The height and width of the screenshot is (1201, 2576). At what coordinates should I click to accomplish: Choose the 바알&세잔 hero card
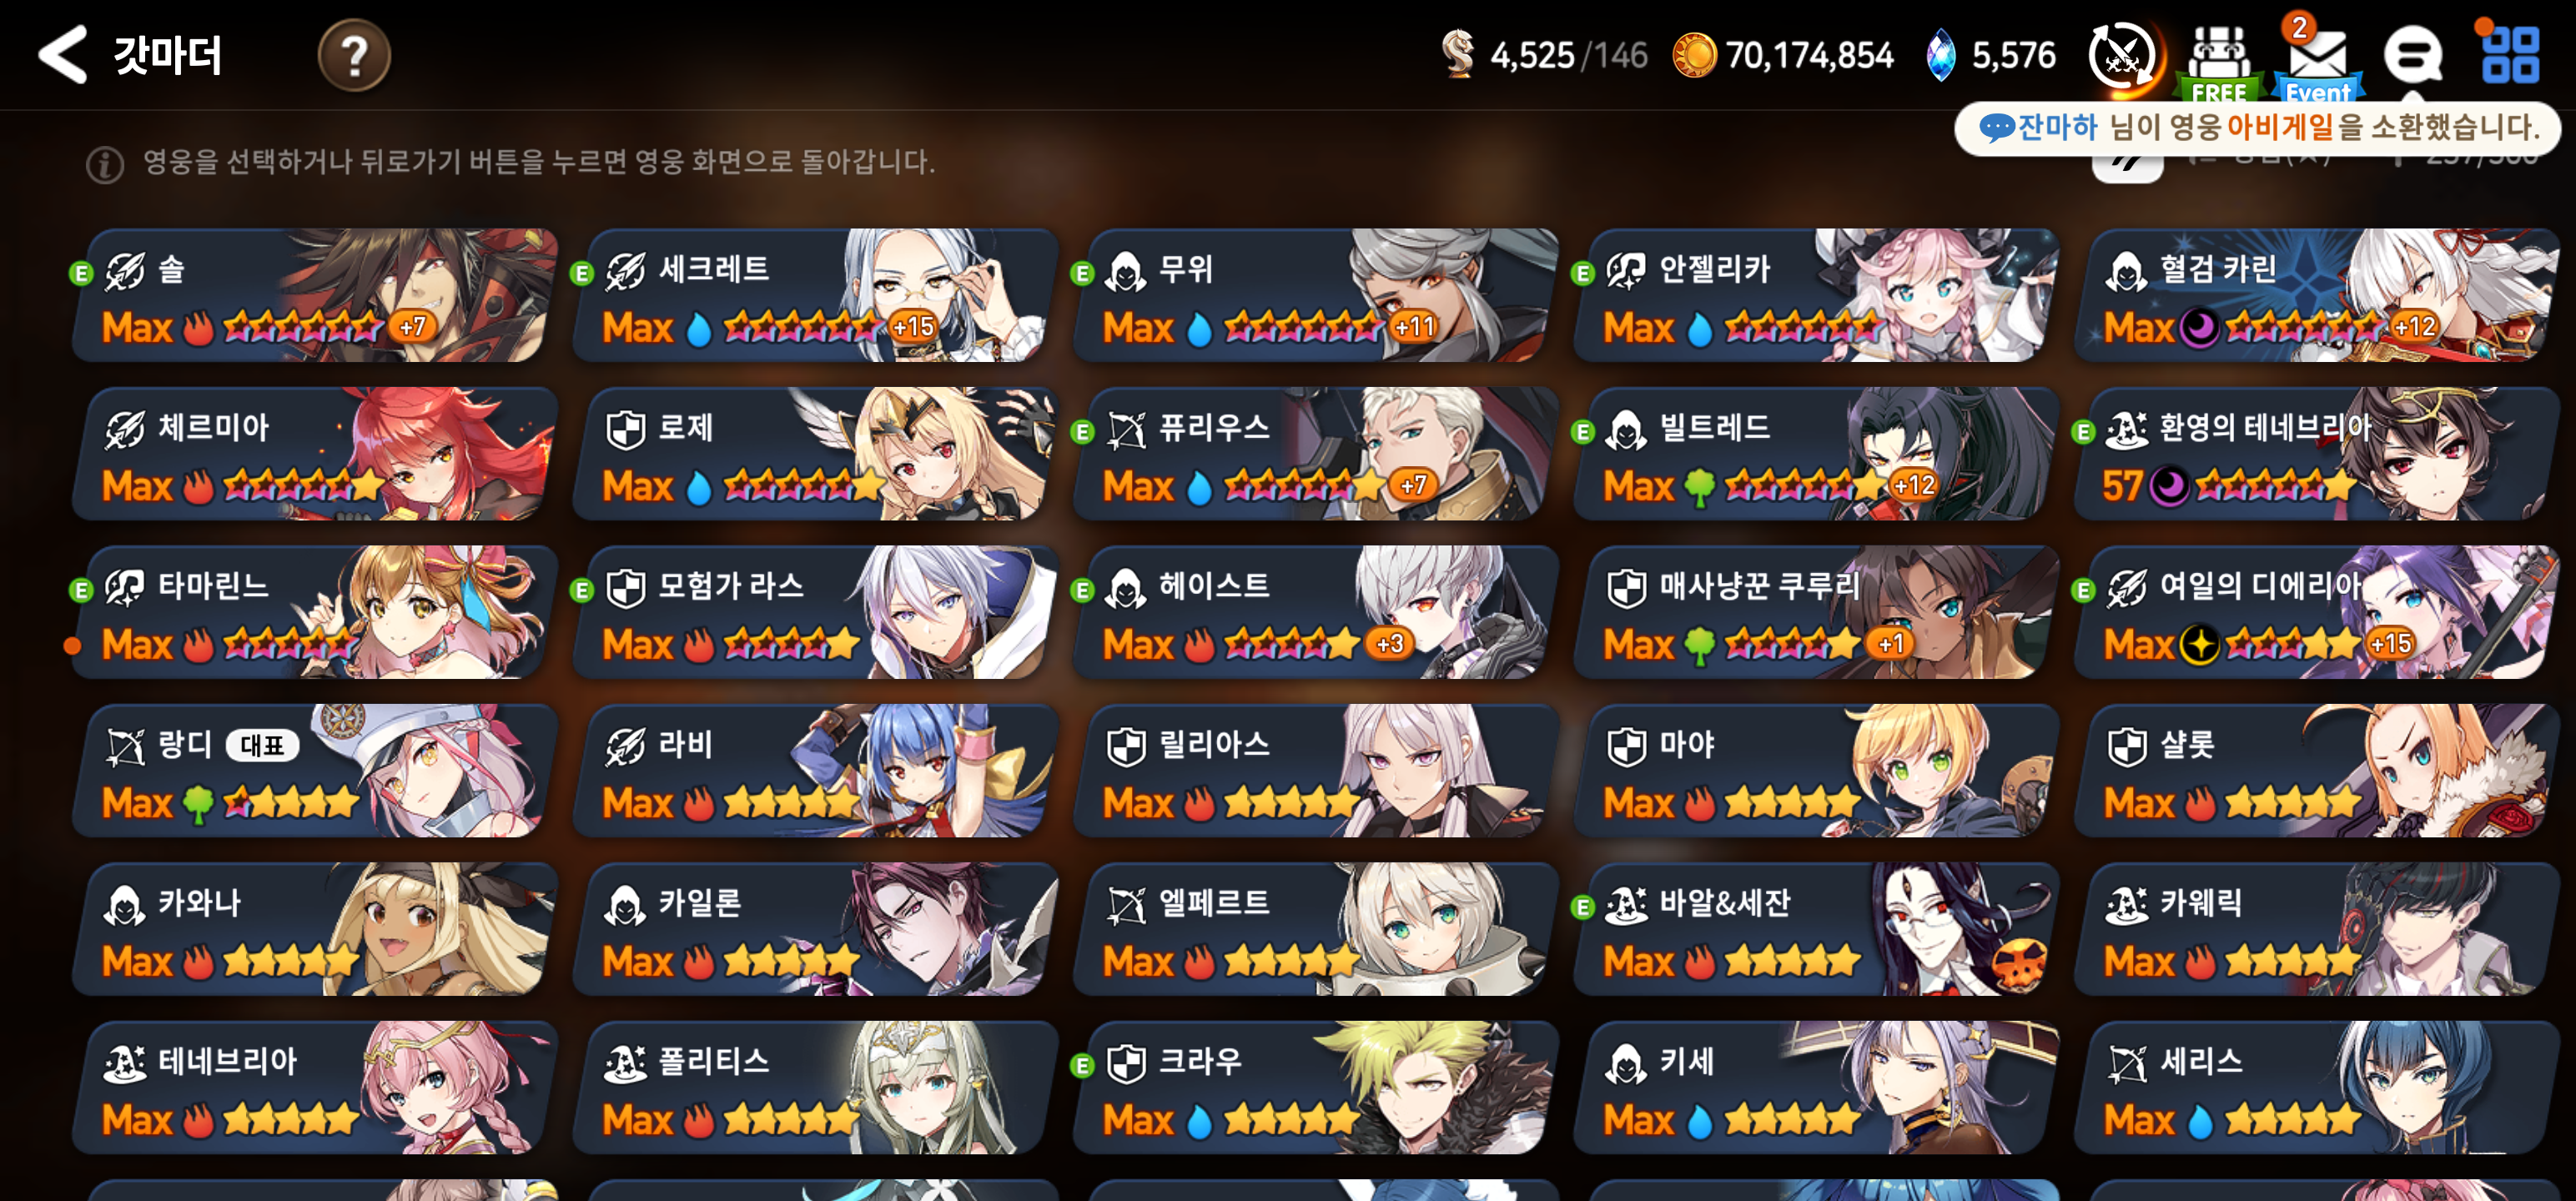tap(1815, 929)
